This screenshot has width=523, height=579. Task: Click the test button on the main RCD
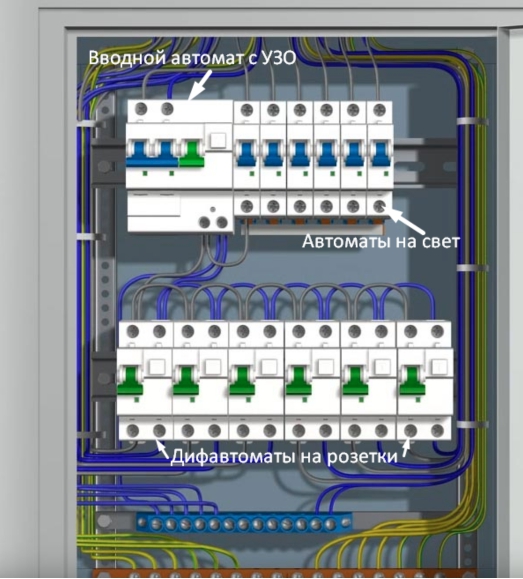(218, 141)
